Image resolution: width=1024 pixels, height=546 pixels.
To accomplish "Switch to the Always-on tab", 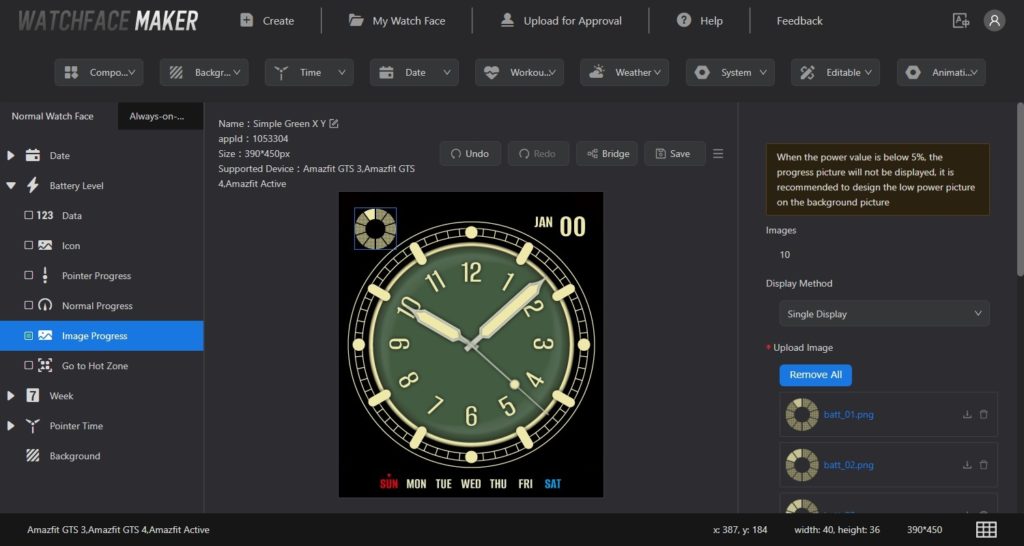I will (x=158, y=116).
